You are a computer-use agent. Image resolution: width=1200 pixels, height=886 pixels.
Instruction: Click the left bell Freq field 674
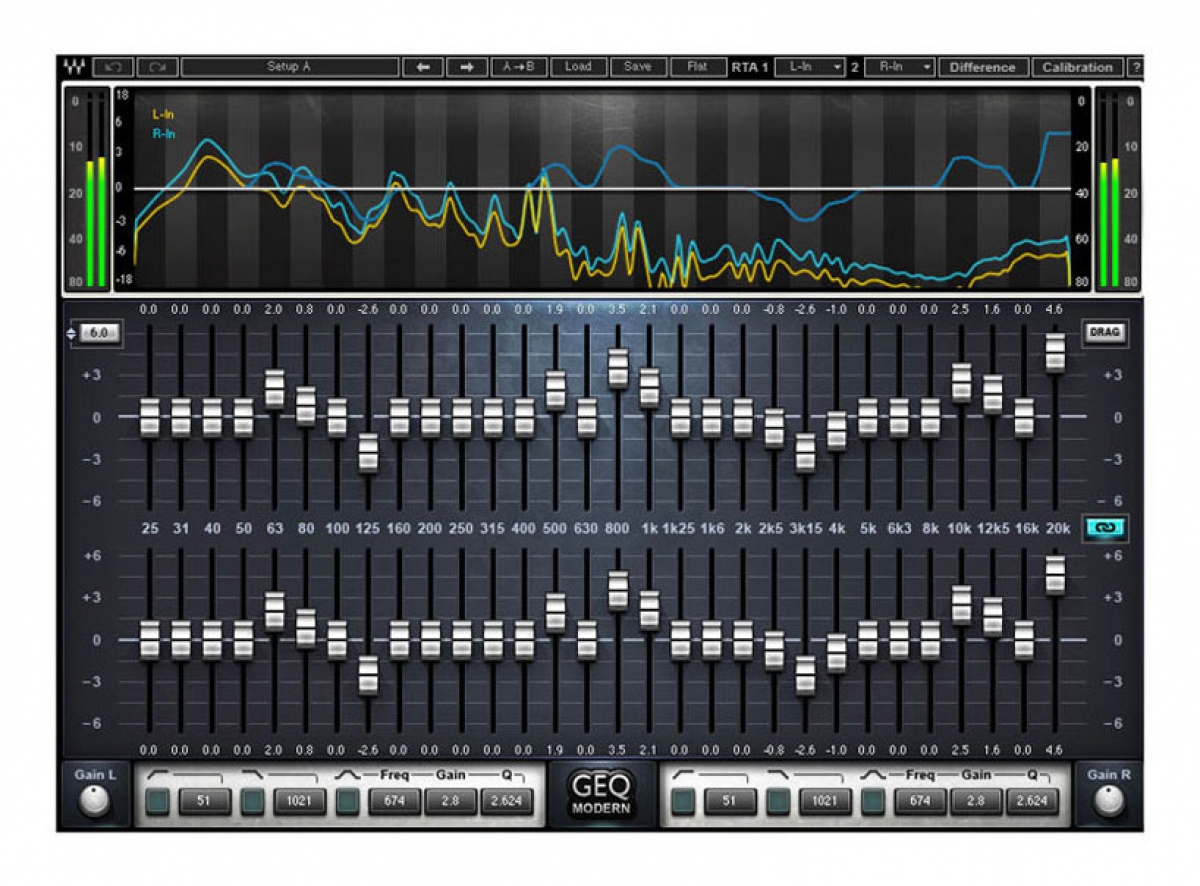[394, 801]
